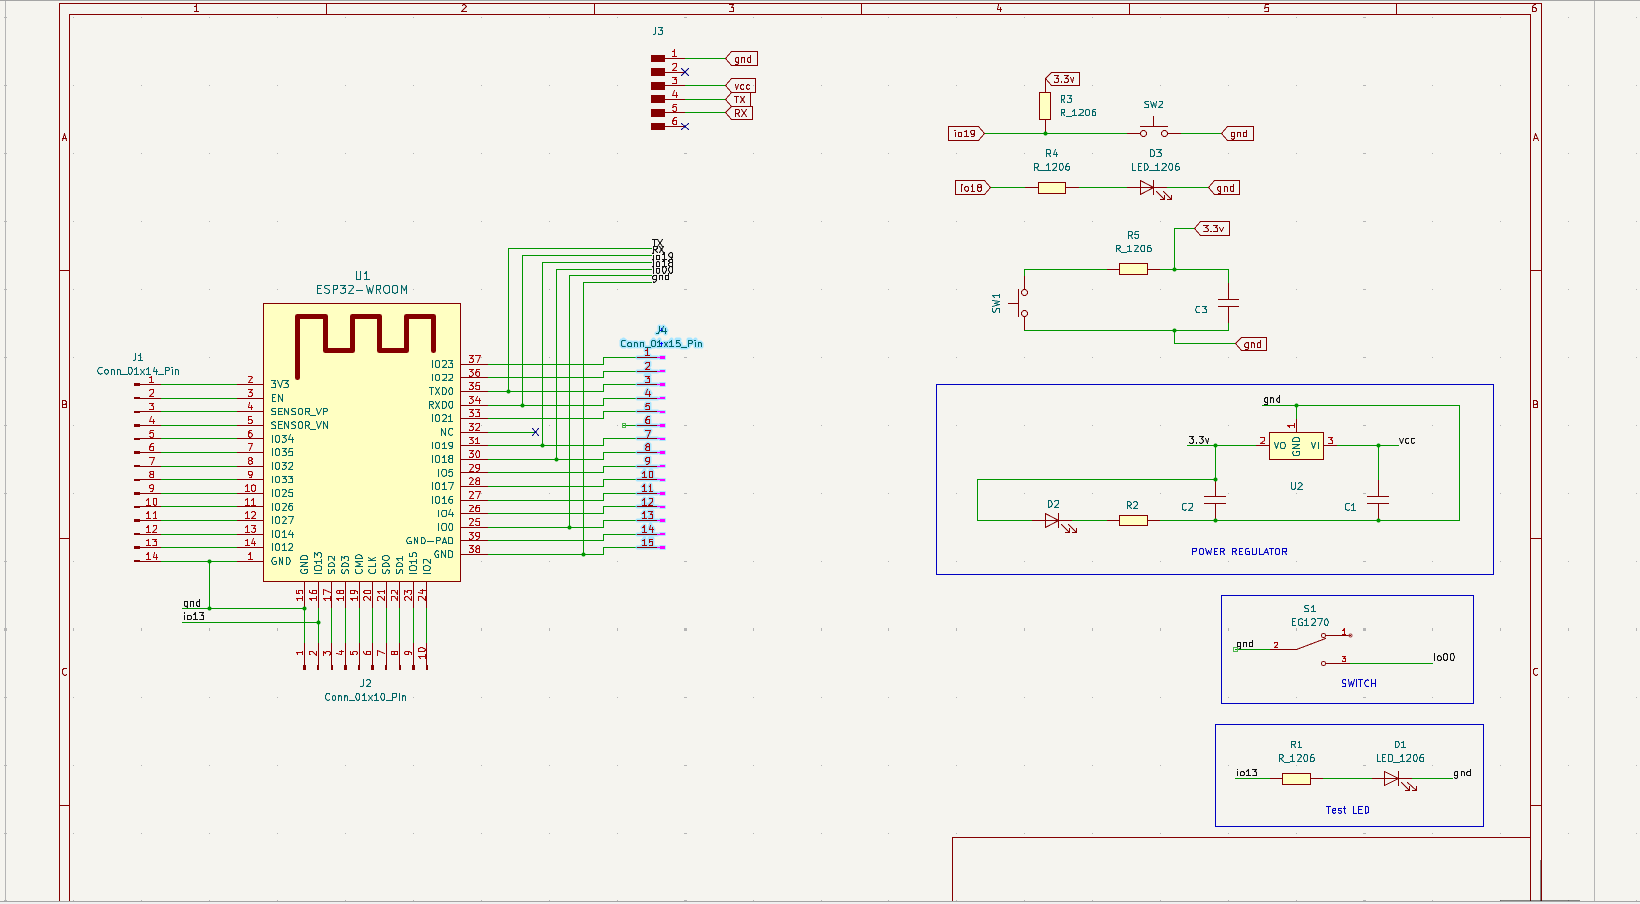Screen dimensions: 1640x904
Task: Select the C3 capacitor symbol
Action: click(1228, 302)
